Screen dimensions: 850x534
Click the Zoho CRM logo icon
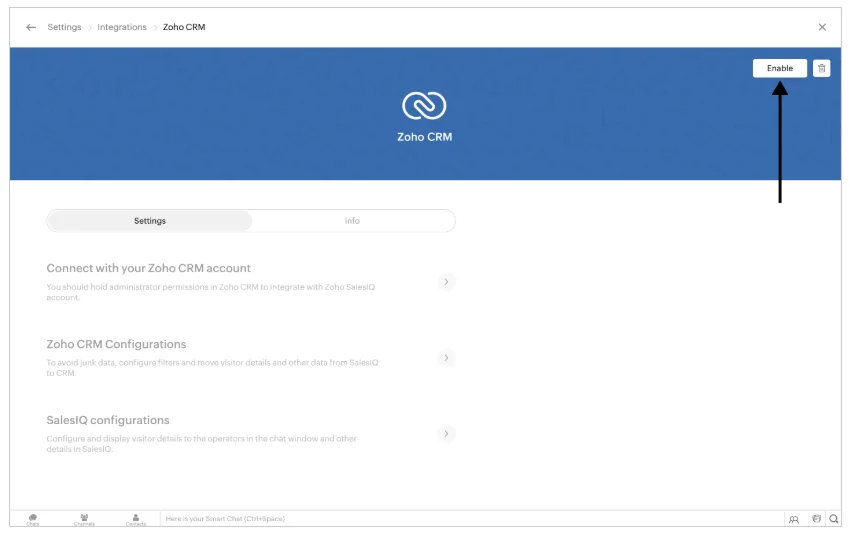pyautogui.click(x=424, y=105)
